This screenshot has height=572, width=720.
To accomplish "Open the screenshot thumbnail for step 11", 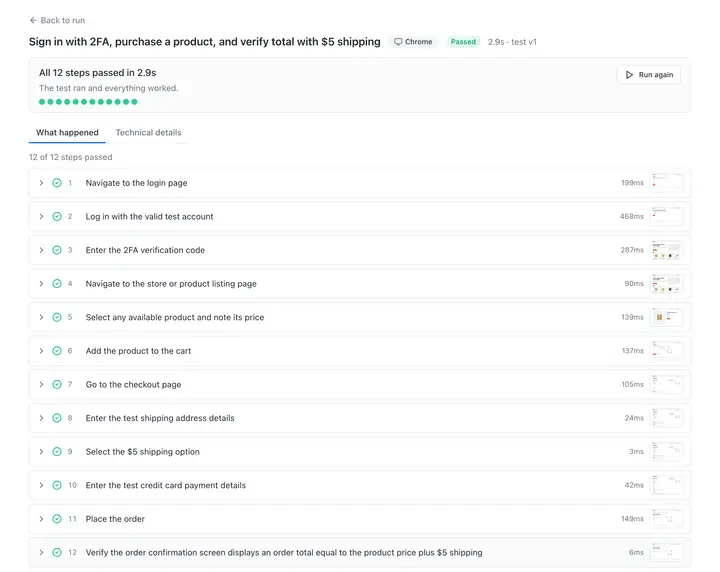I will pos(667,519).
